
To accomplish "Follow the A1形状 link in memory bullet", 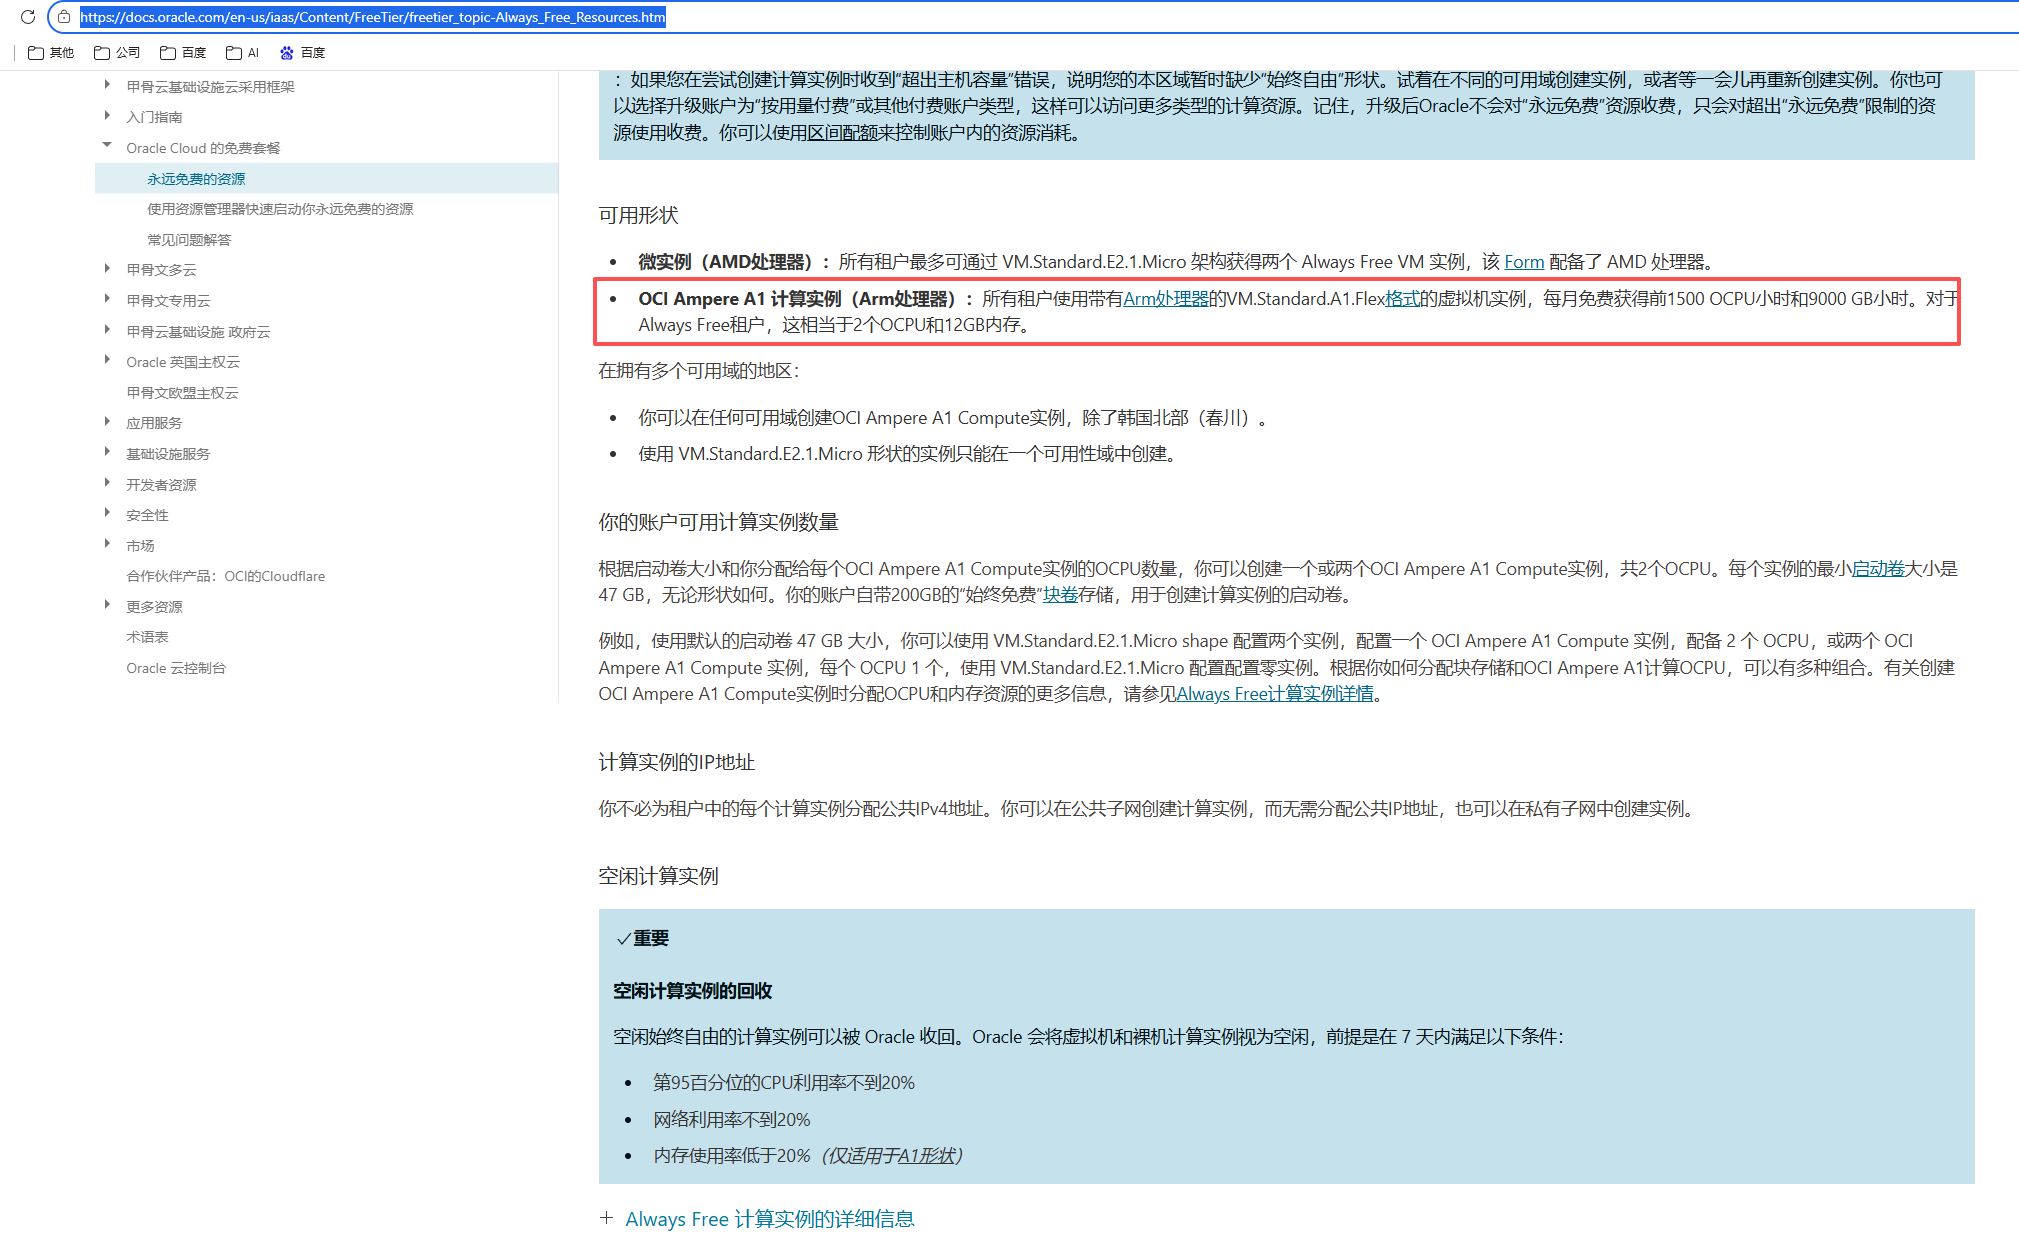I will [926, 1156].
